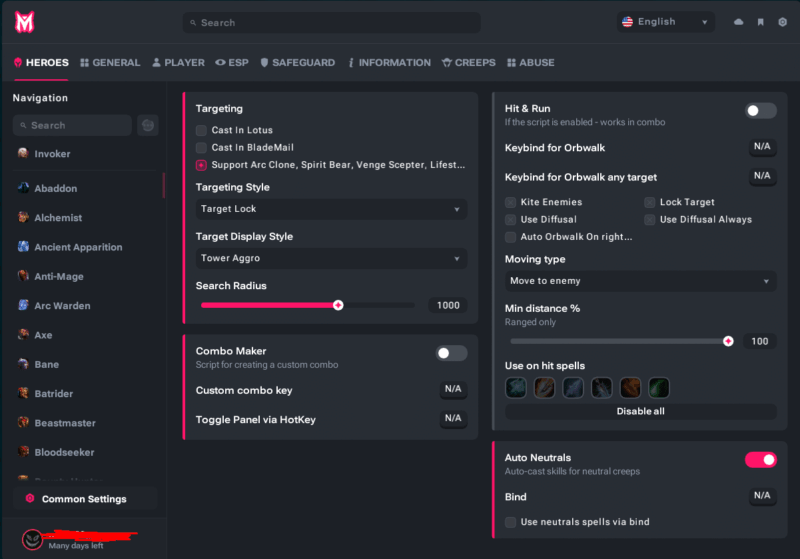Check Lock Target option
The width and height of the screenshot is (800, 559).
[x=649, y=202]
